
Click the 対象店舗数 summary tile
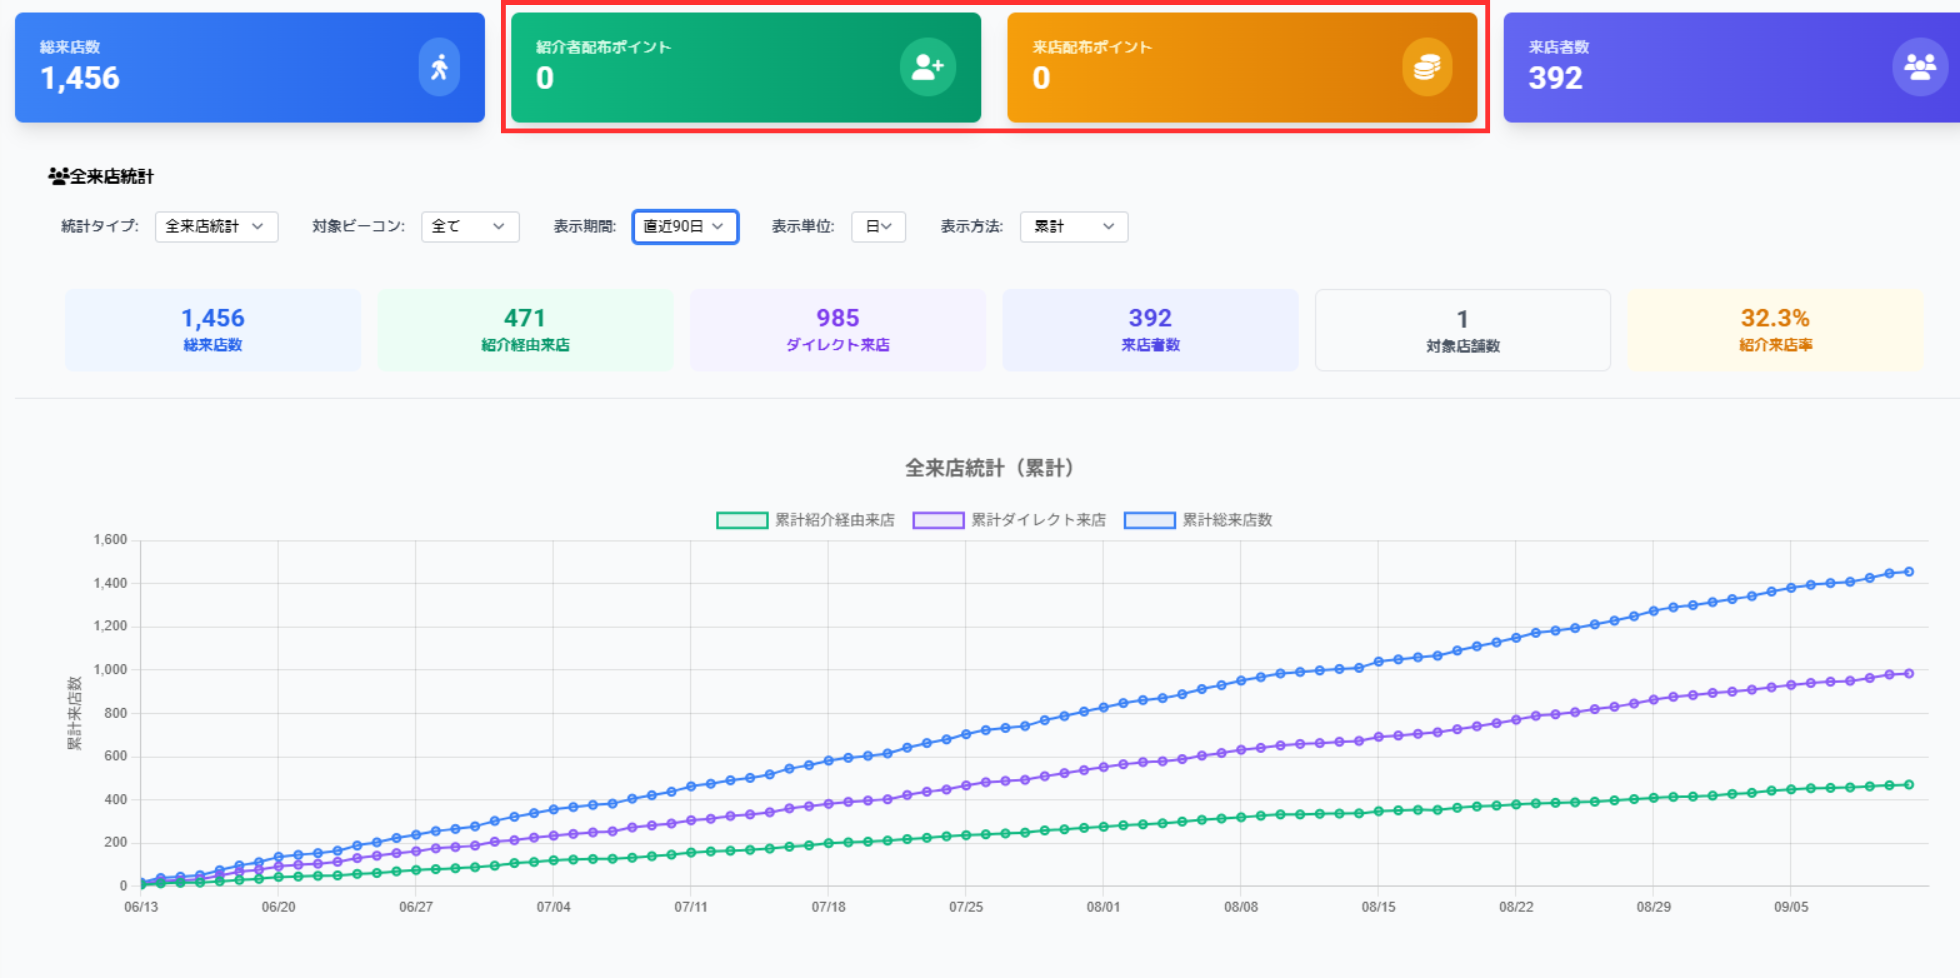(1462, 331)
